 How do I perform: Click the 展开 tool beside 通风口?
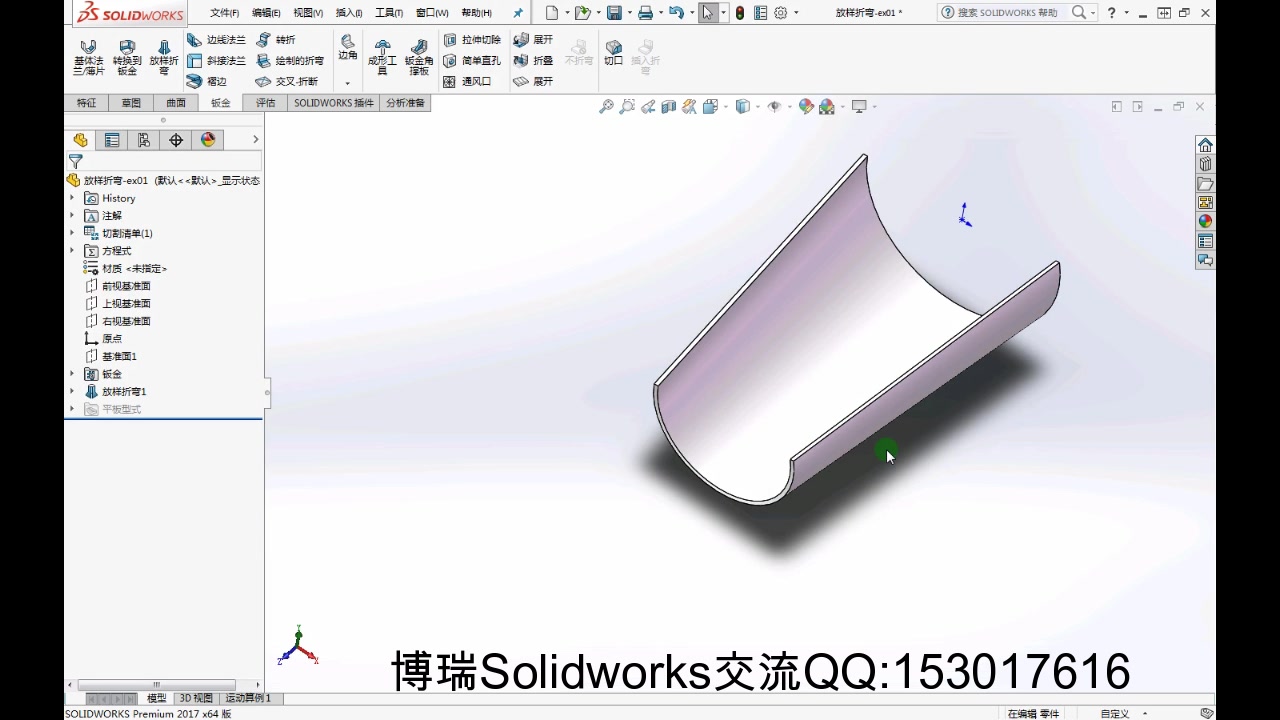point(533,82)
